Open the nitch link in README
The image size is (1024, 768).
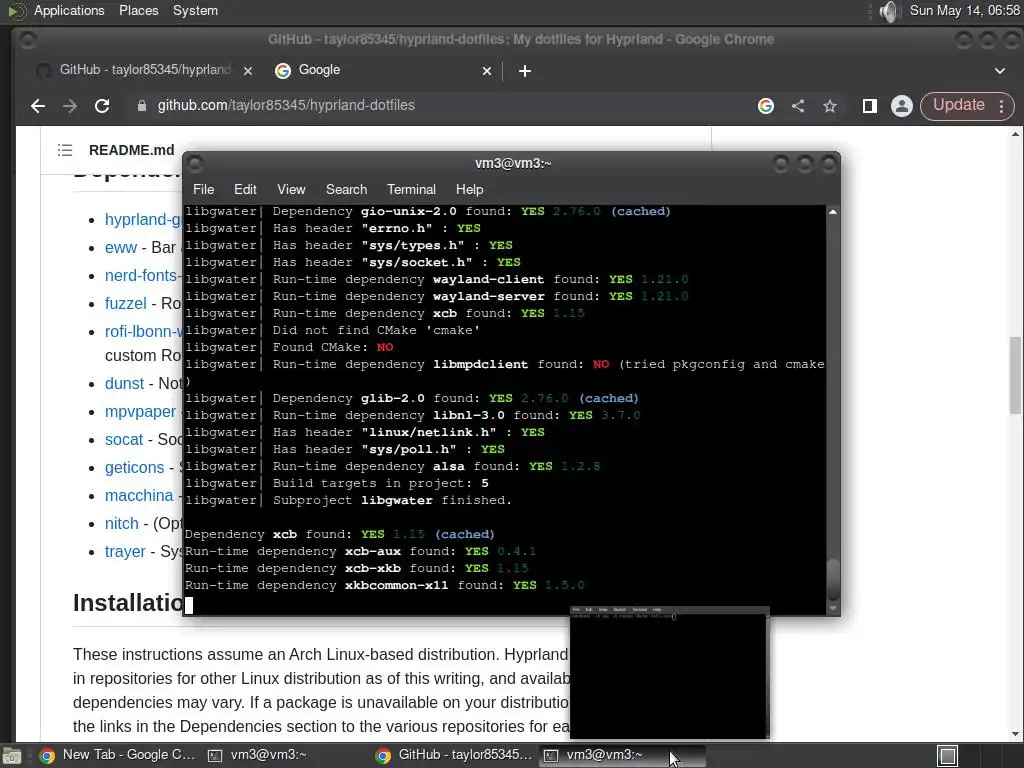click(x=121, y=524)
